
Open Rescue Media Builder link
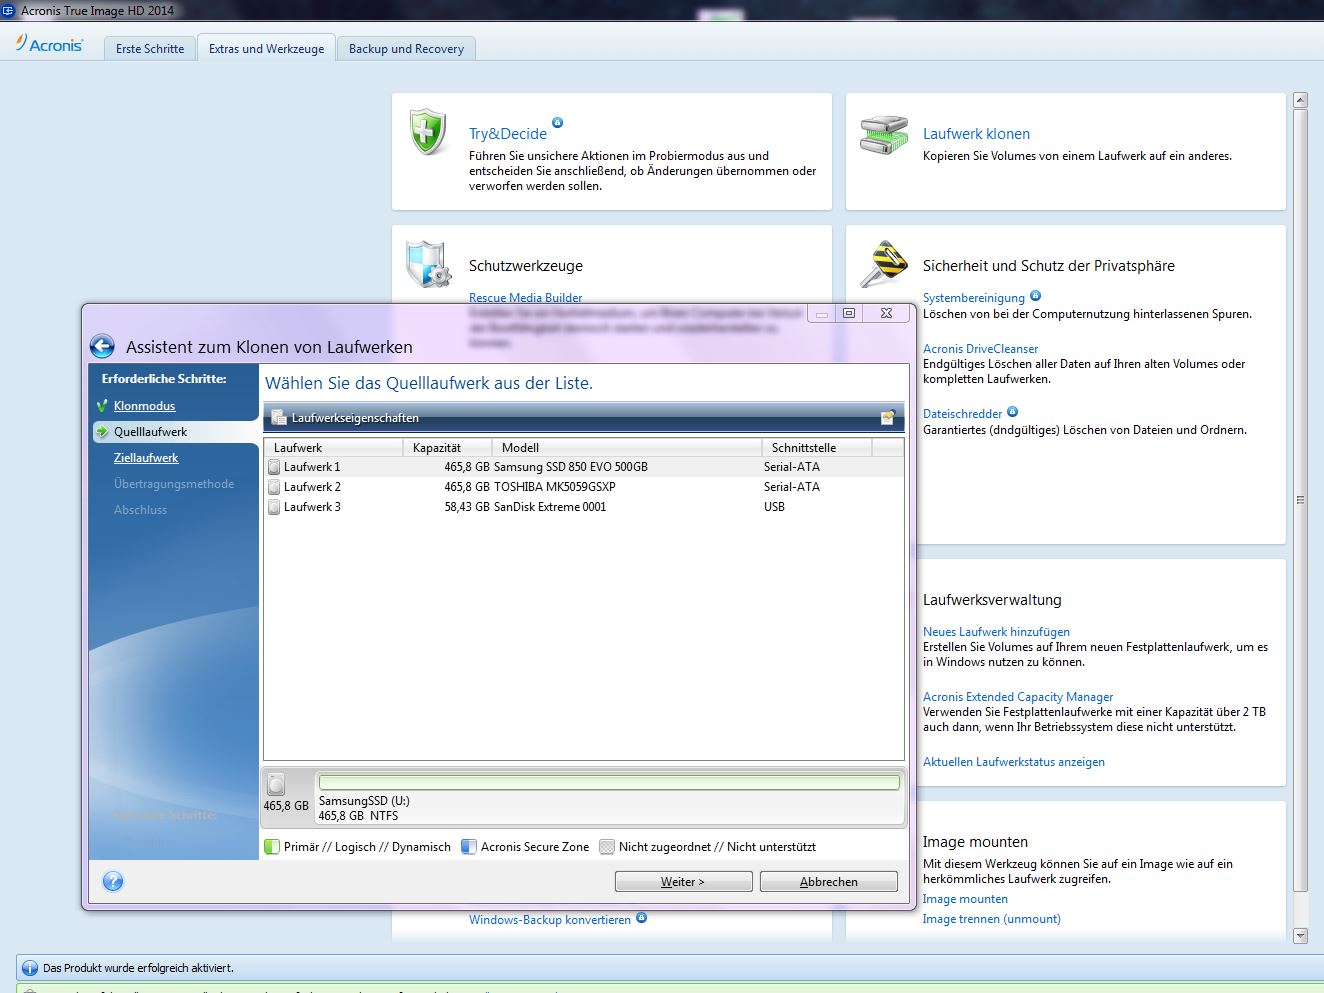coord(525,298)
